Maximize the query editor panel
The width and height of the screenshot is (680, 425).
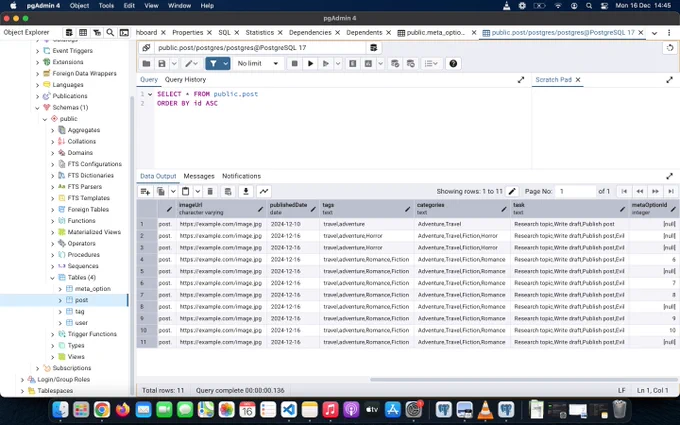[x=521, y=80]
